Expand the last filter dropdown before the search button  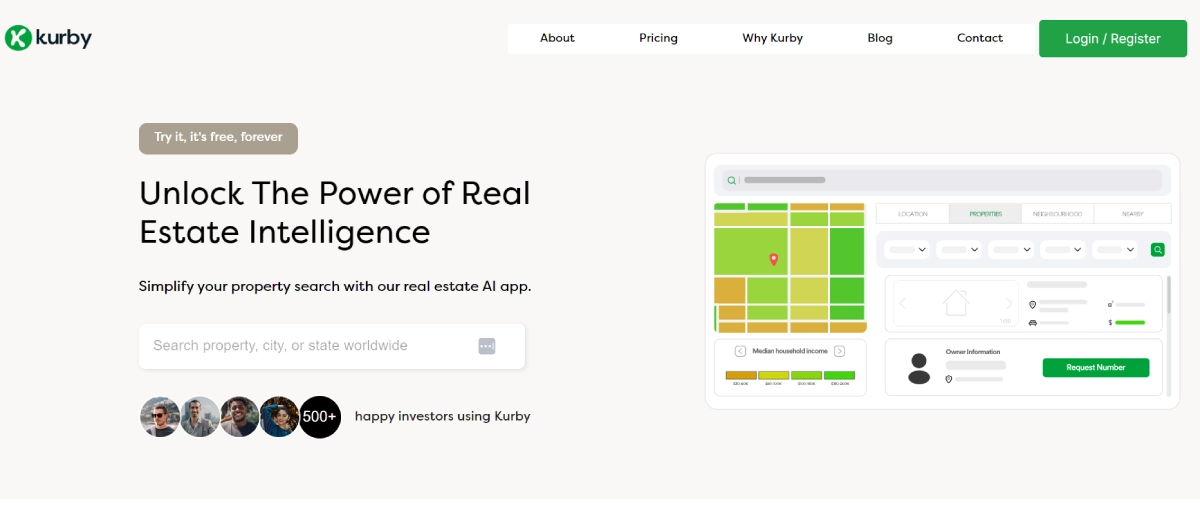pyautogui.click(x=1117, y=249)
